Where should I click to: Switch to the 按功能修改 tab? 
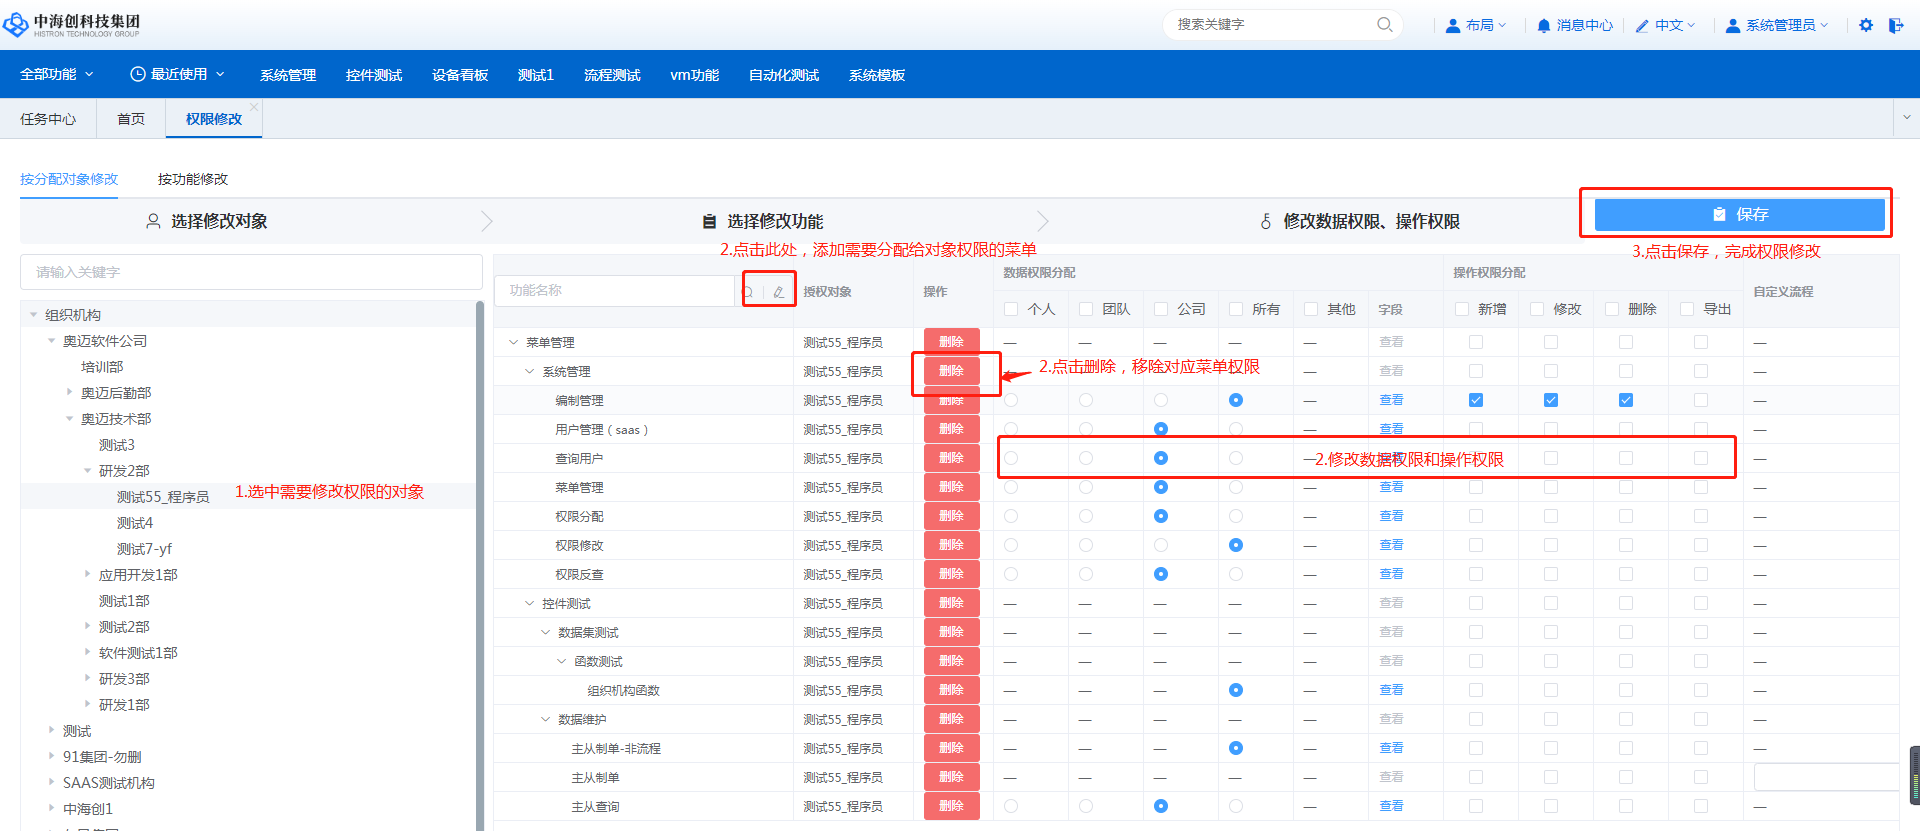[192, 179]
